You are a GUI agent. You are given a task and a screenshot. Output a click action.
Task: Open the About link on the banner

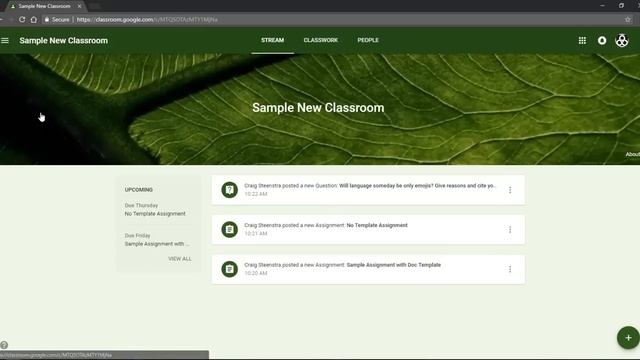click(x=633, y=154)
